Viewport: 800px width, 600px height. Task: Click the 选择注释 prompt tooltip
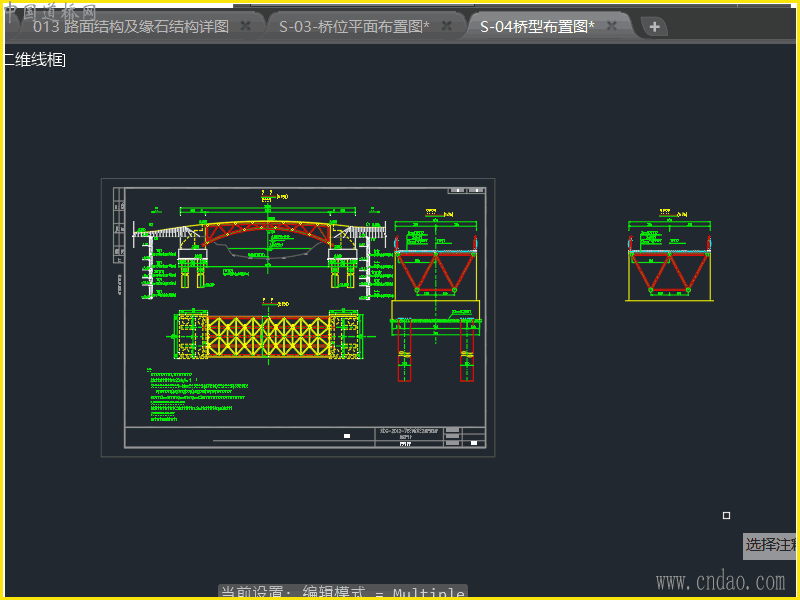point(771,545)
